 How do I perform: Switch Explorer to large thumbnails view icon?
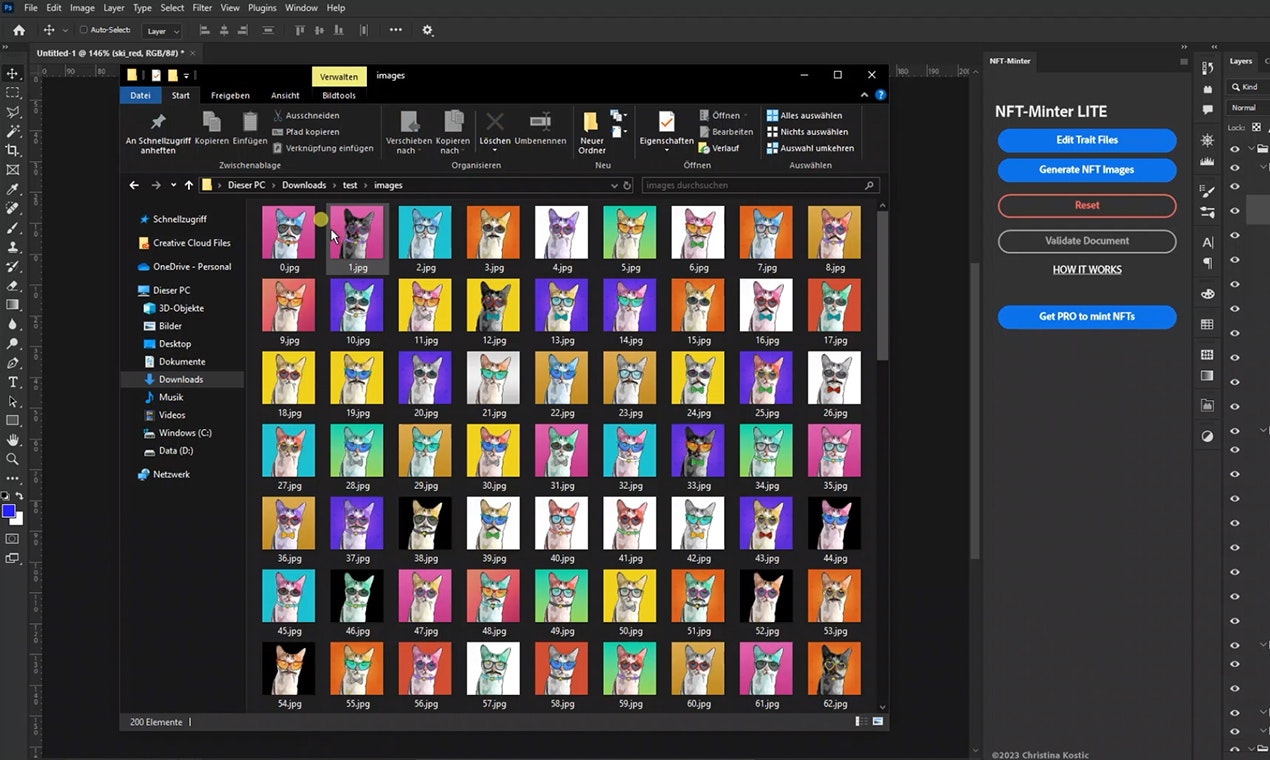(878, 721)
